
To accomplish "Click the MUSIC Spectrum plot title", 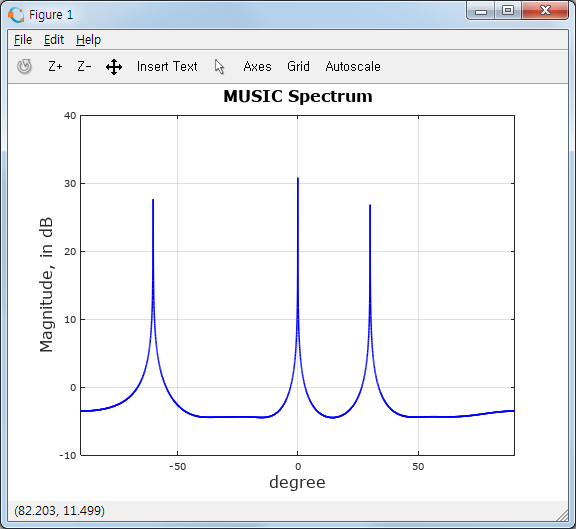I will pos(298,97).
